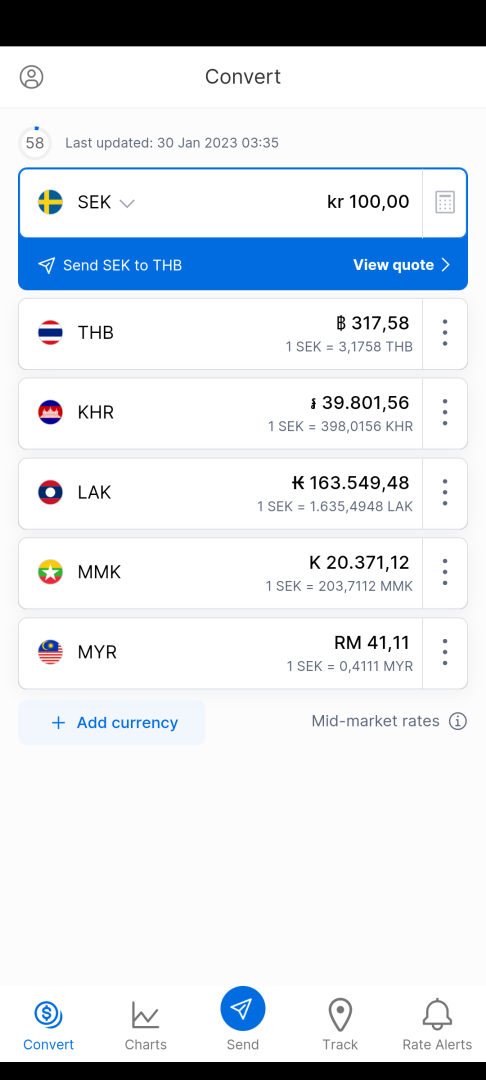Open options menu for MYR row
486x1080 pixels.
coord(445,652)
